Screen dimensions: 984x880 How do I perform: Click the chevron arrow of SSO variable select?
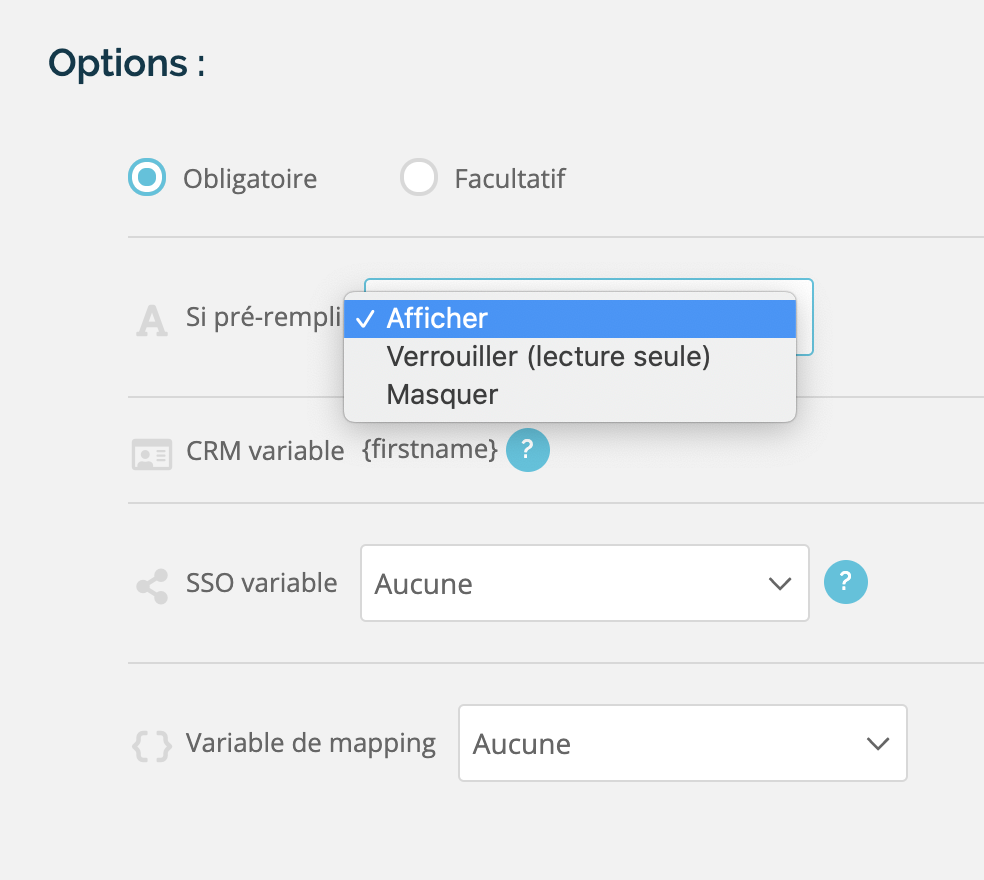click(779, 584)
